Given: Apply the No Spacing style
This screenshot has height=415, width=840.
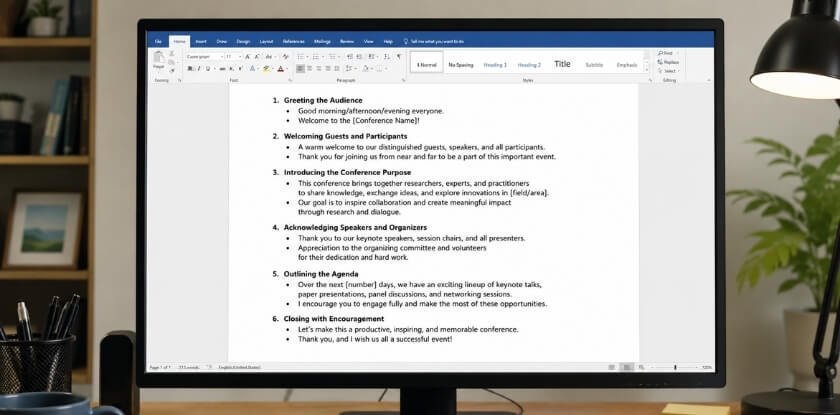Looking at the screenshot, I should (x=461, y=65).
